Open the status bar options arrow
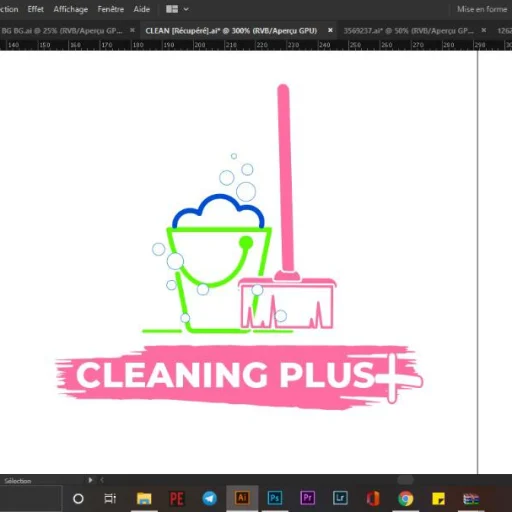512x512 pixels. [90, 480]
